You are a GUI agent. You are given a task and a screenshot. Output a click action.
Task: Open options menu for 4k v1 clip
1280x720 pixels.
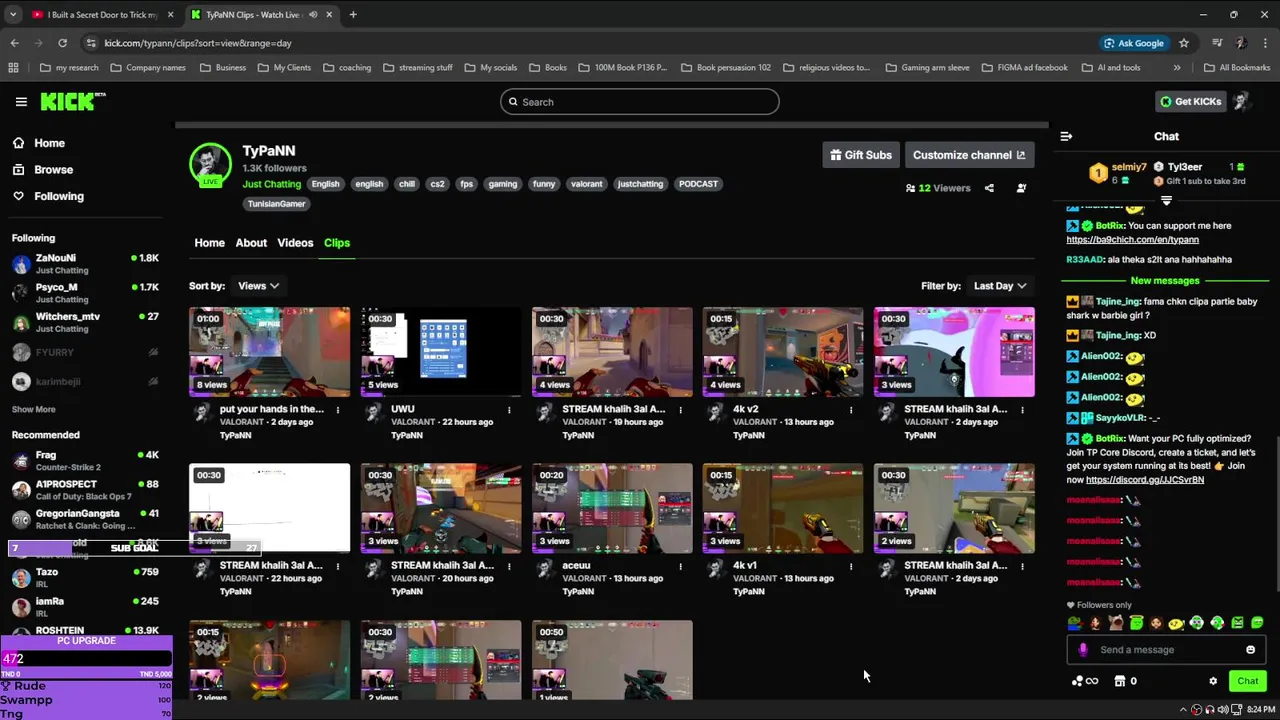click(x=851, y=566)
